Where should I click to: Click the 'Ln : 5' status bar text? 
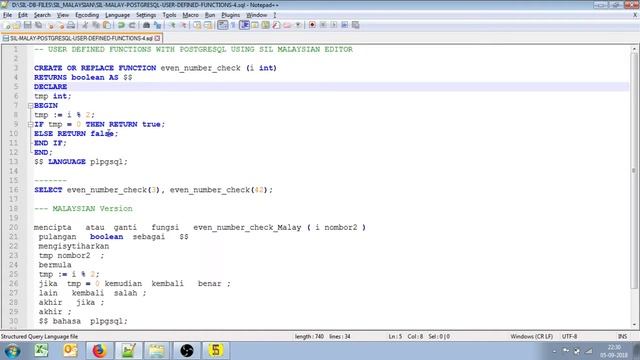[395, 336]
